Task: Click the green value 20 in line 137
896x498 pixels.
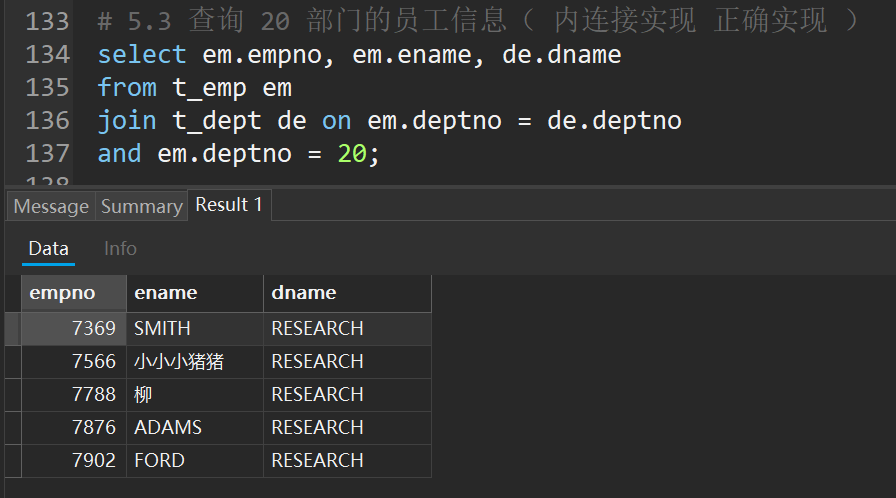Action: 352,154
